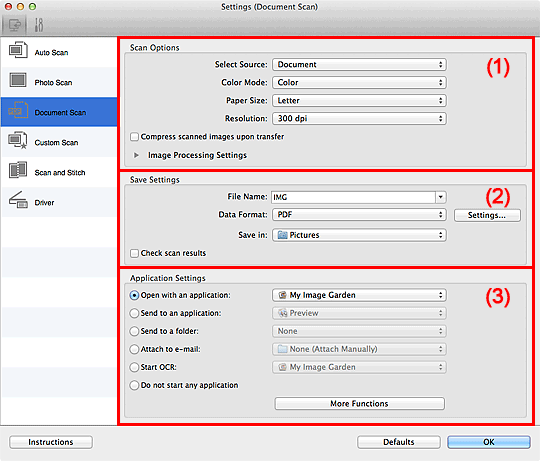Screen dimensions: 540x461
Task: Click the disabled Preview application dropdown
Action: (359, 313)
